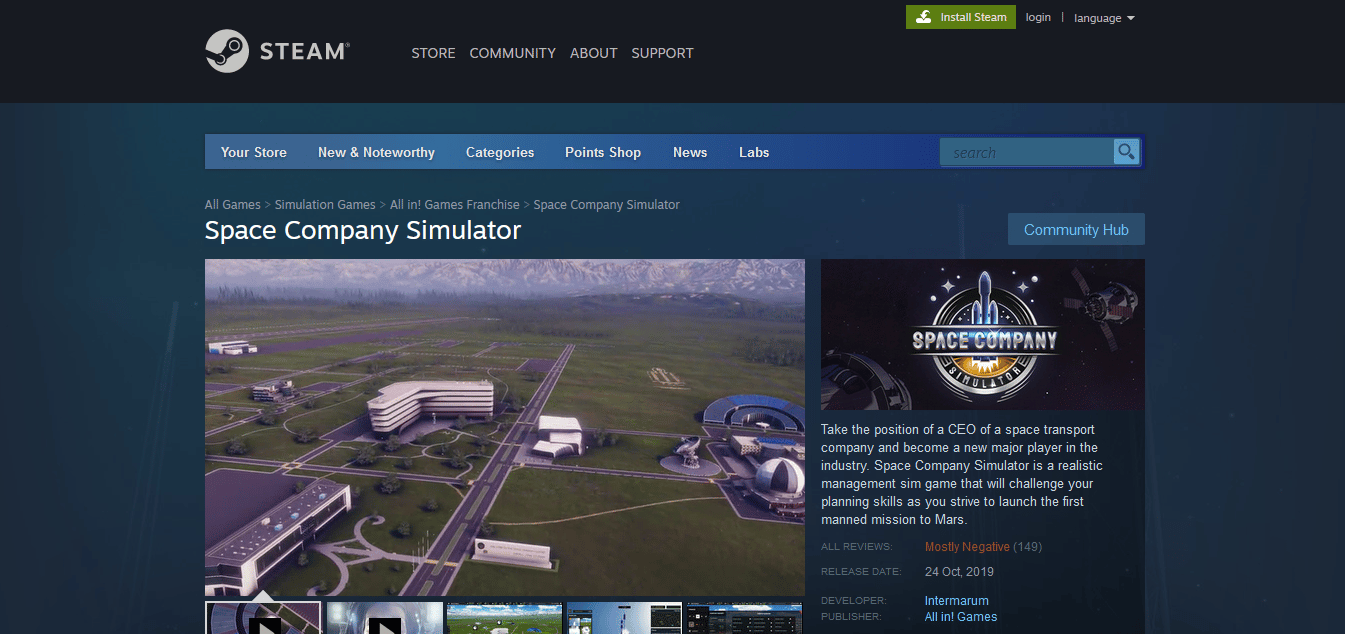The image size is (1345, 634).
Task: Switch to the Points Shop tab
Action: 603,152
